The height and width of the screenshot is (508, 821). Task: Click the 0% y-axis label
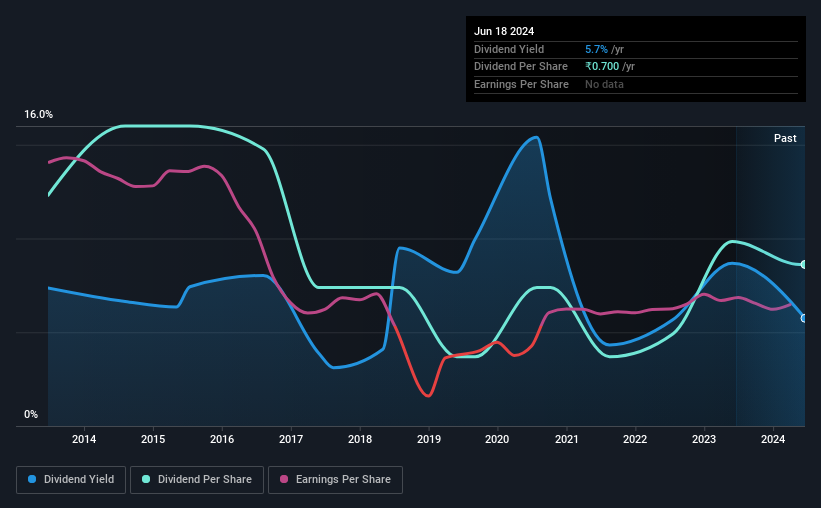(31, 414)
